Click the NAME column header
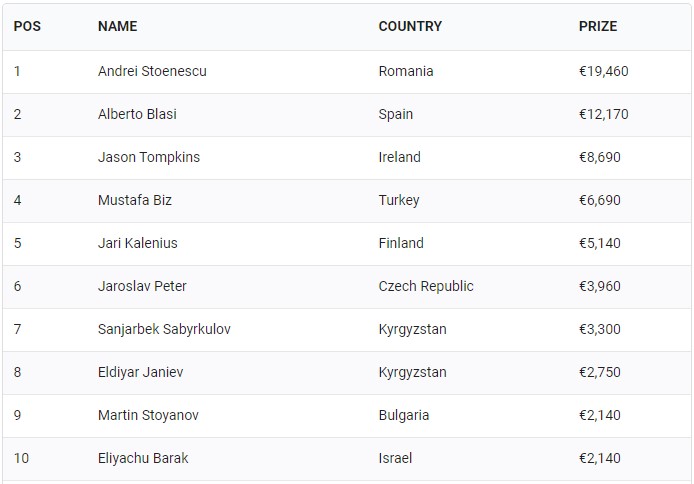Viewport: 694px width, 484px height. 118,26
